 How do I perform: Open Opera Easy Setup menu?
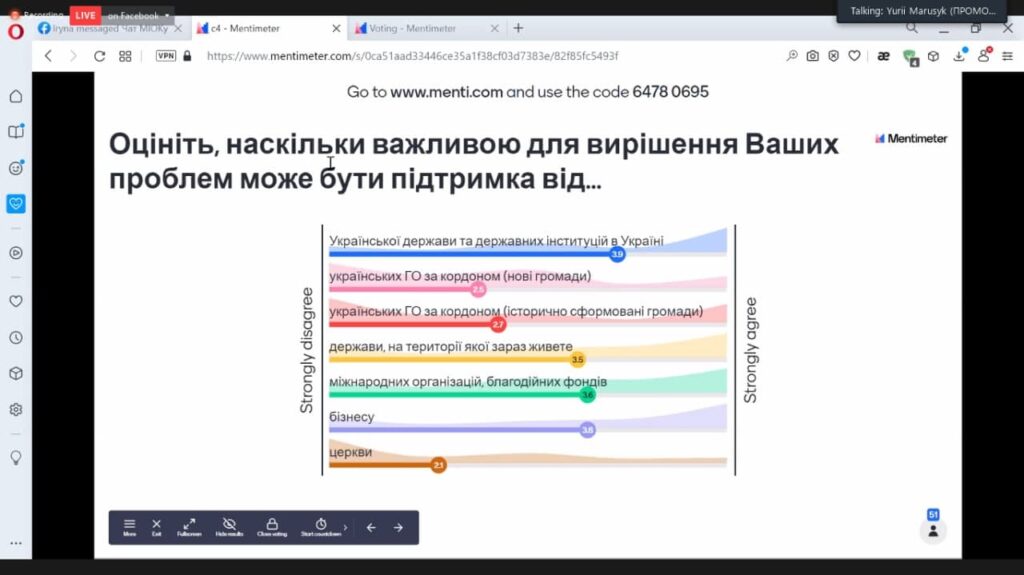[x=1008, y=56]
